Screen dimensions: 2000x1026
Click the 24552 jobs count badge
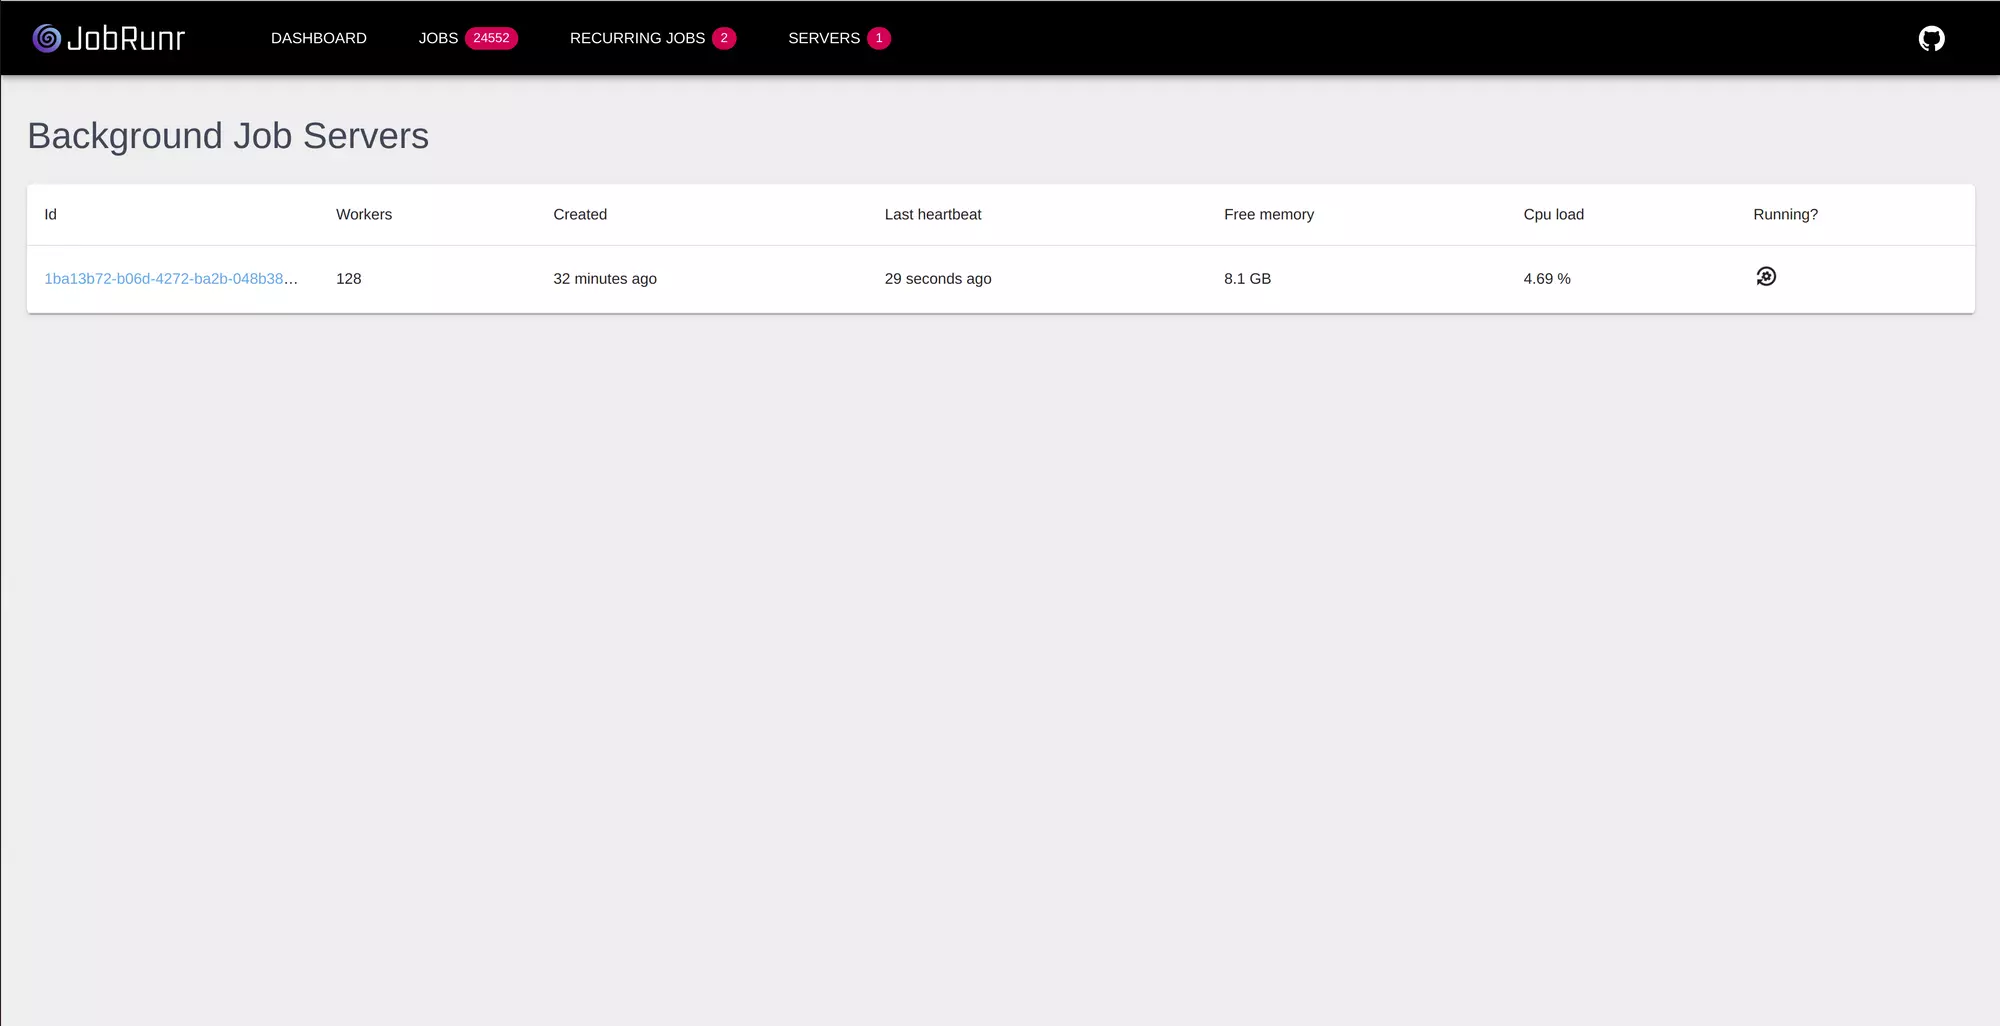(x=491, y=38)
